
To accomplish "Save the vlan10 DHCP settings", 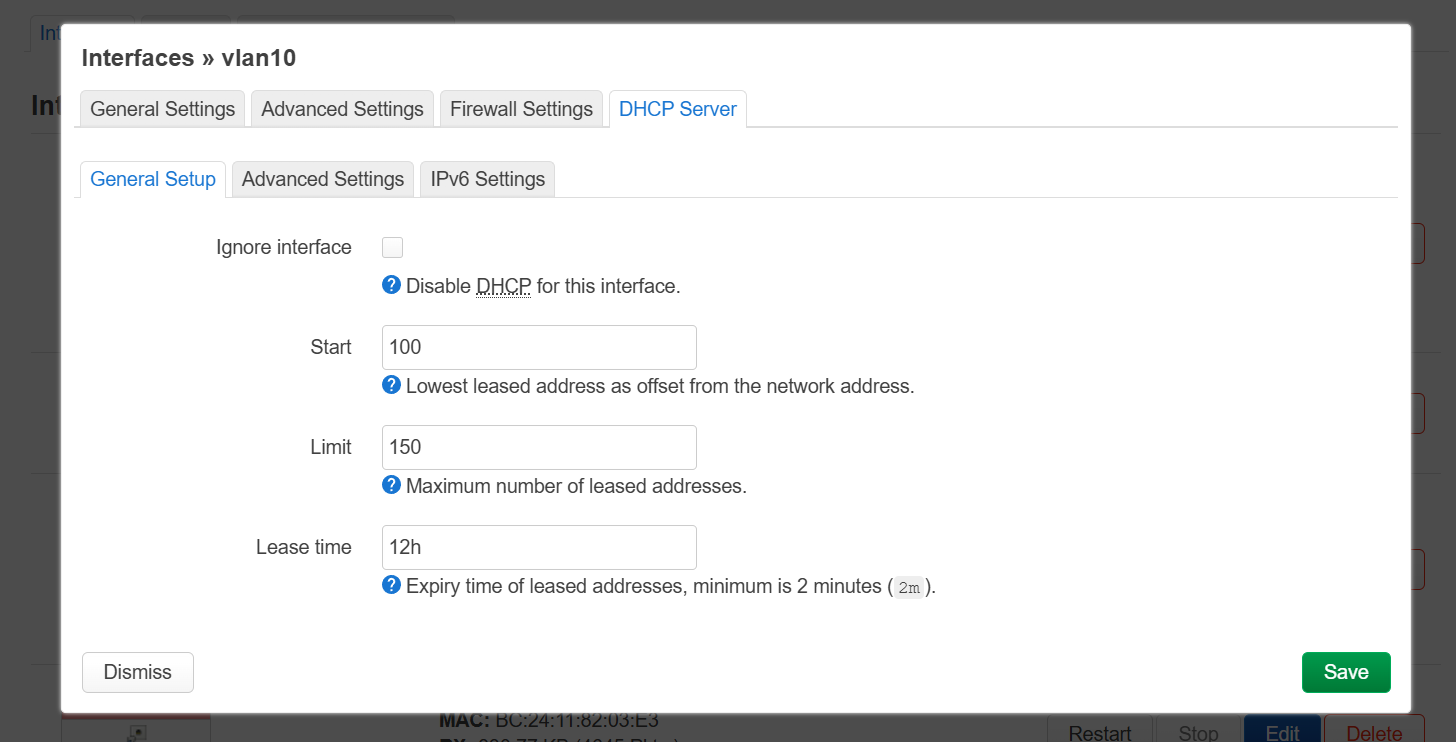I will tap(1346, 672).
